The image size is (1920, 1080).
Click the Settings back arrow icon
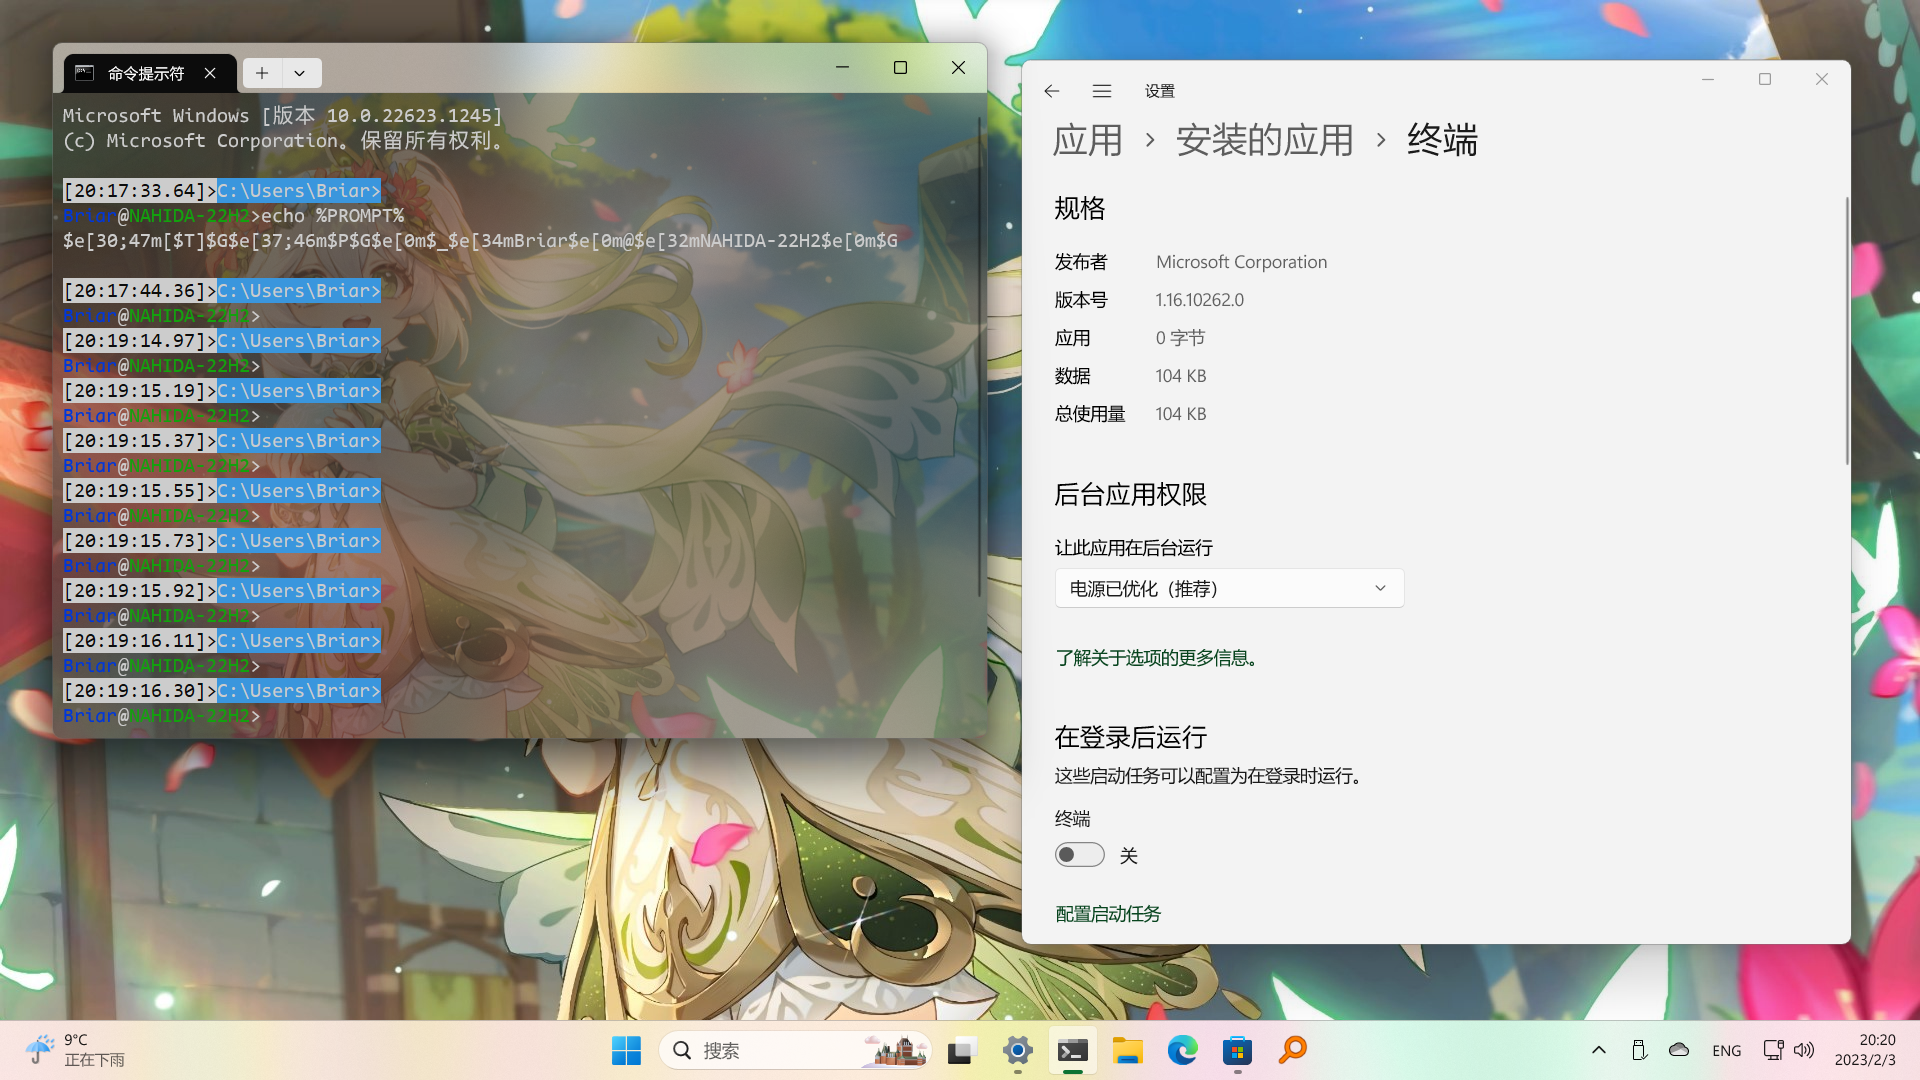click(1051, 91)
